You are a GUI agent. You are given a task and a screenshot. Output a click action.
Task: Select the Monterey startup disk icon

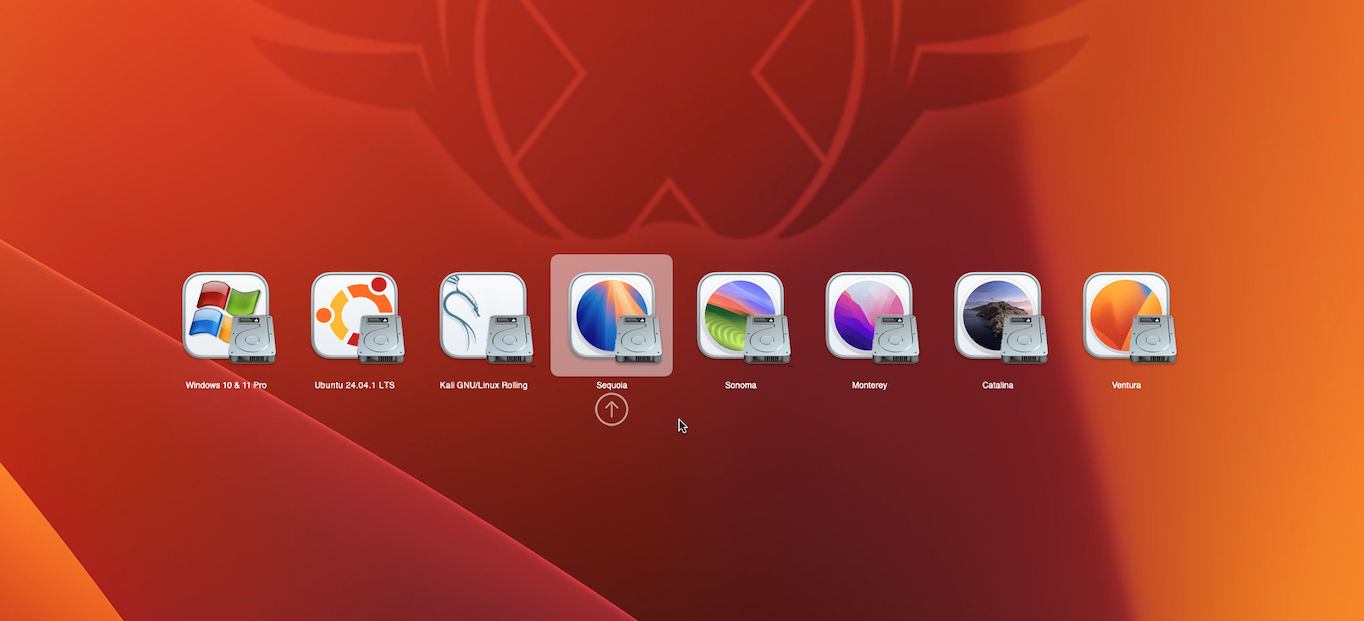(x=872, y=317)
